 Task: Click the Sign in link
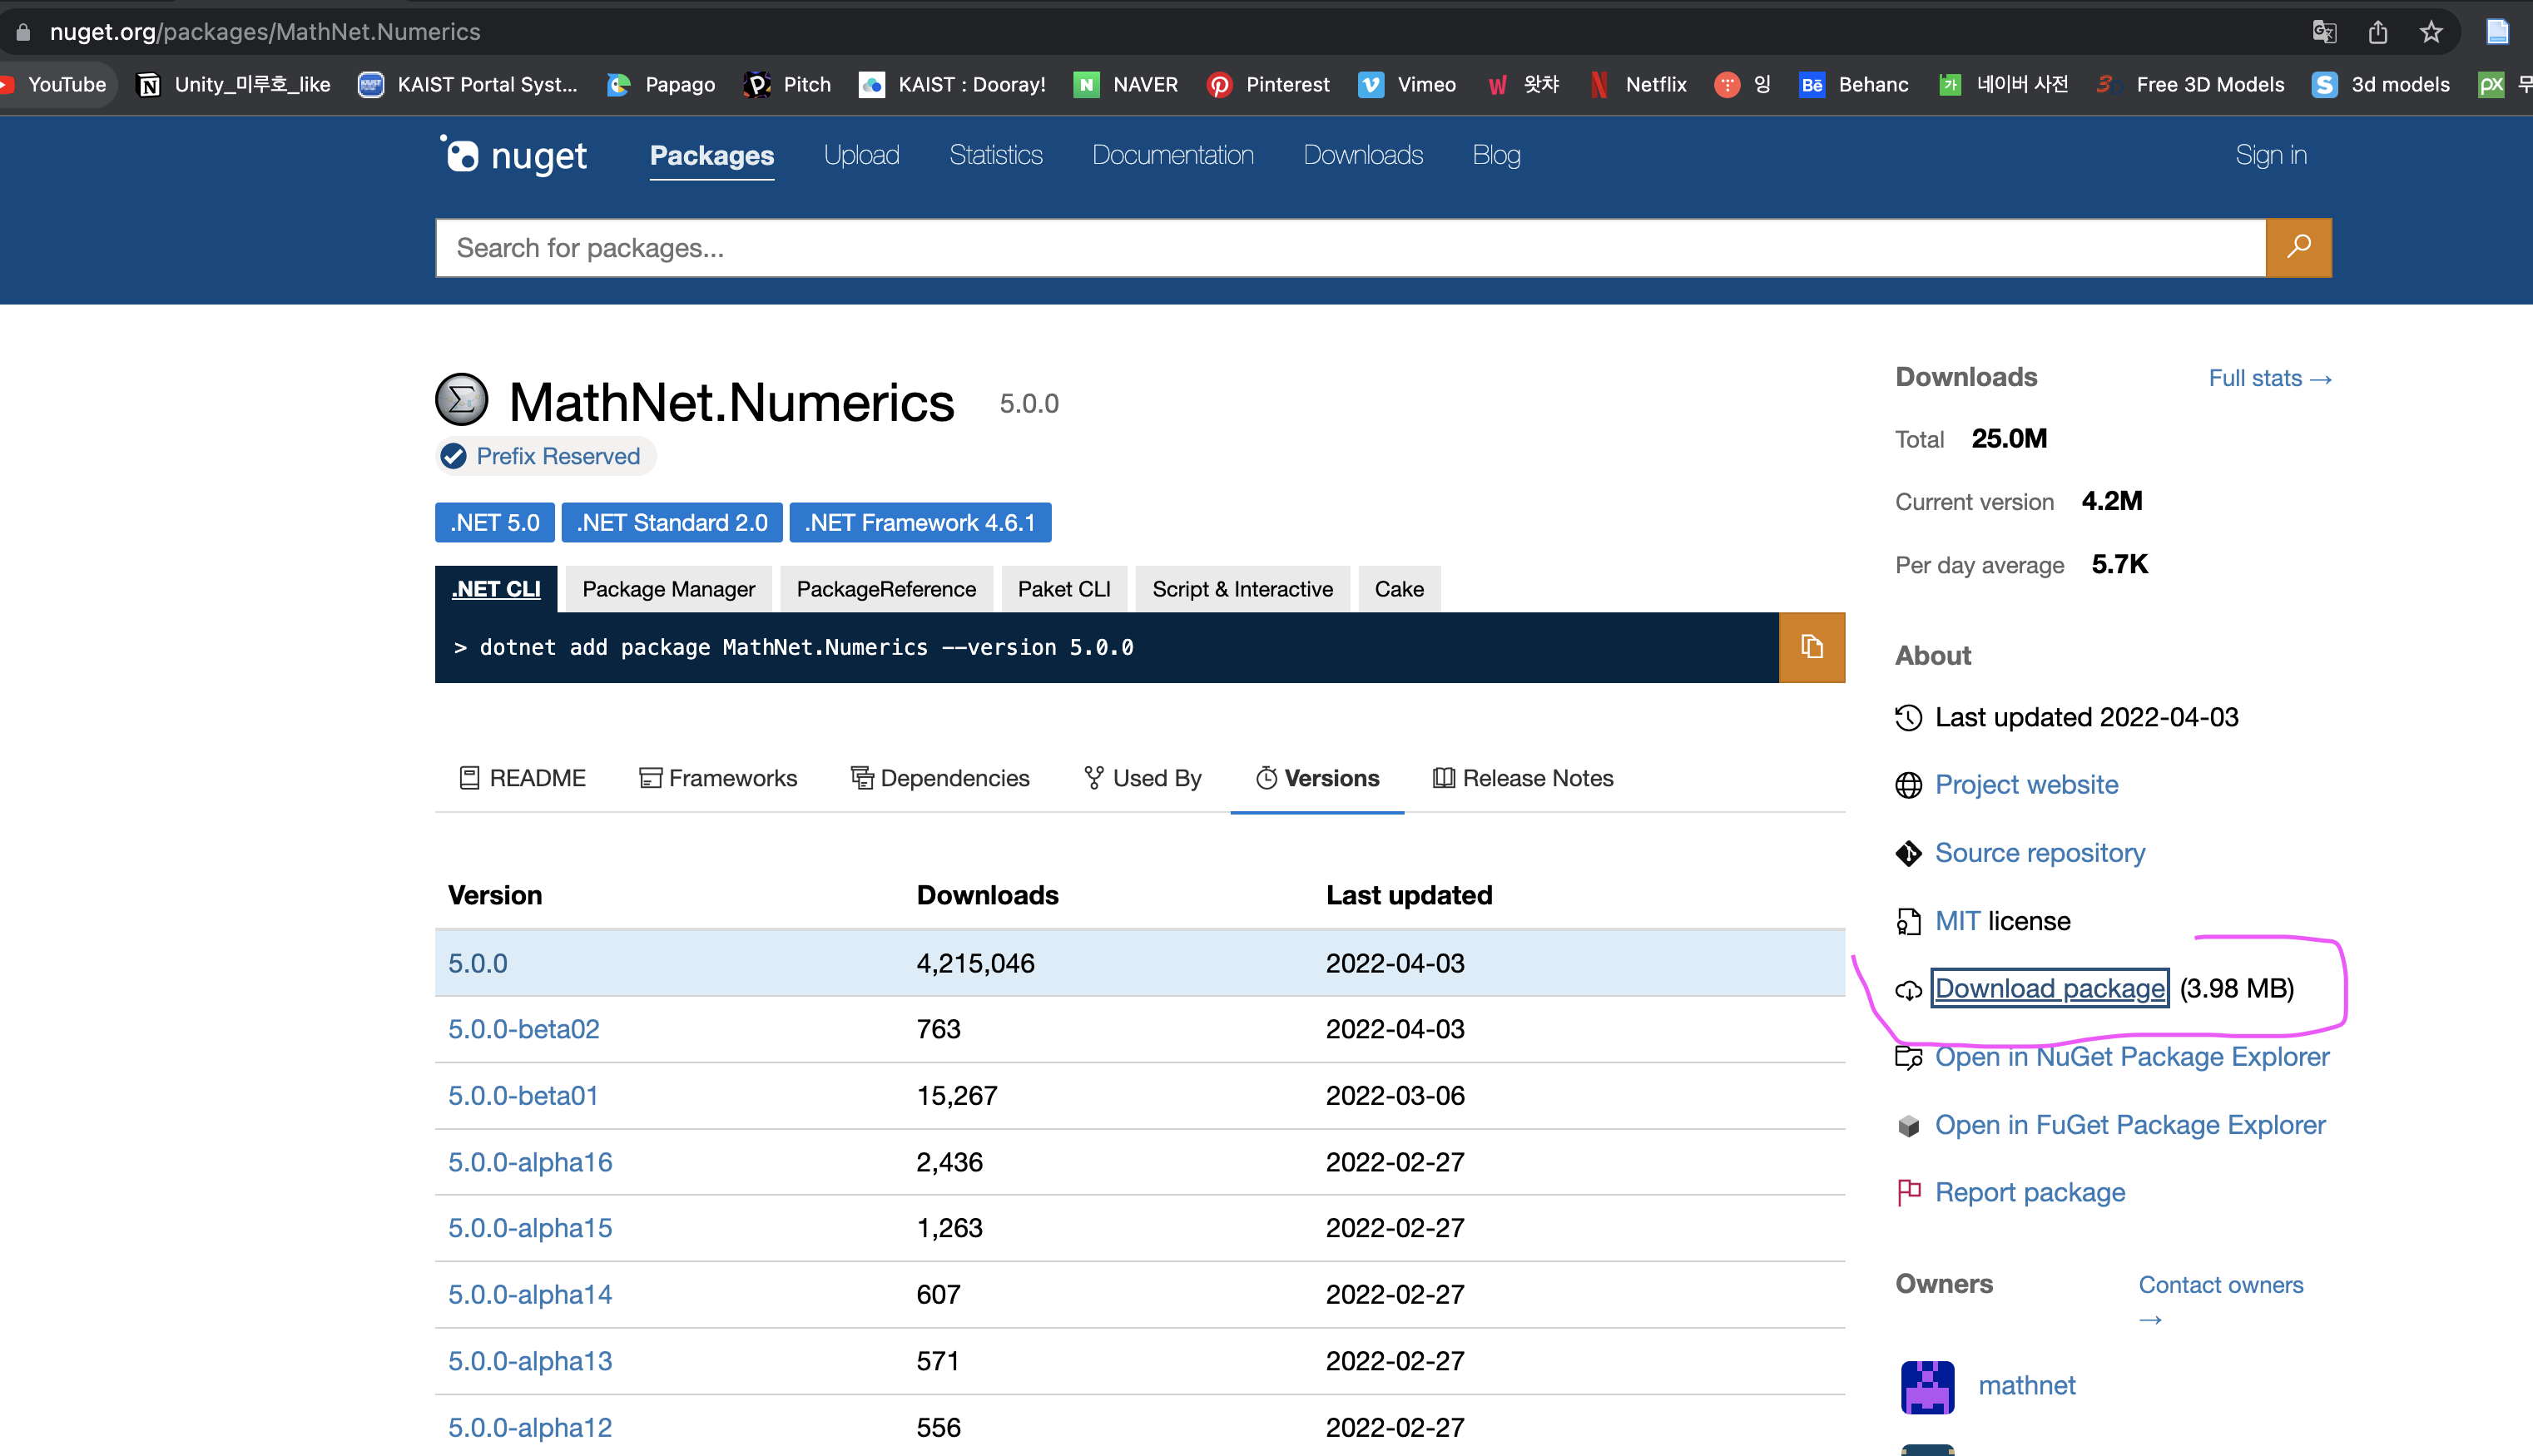(x=2270, y=155)
